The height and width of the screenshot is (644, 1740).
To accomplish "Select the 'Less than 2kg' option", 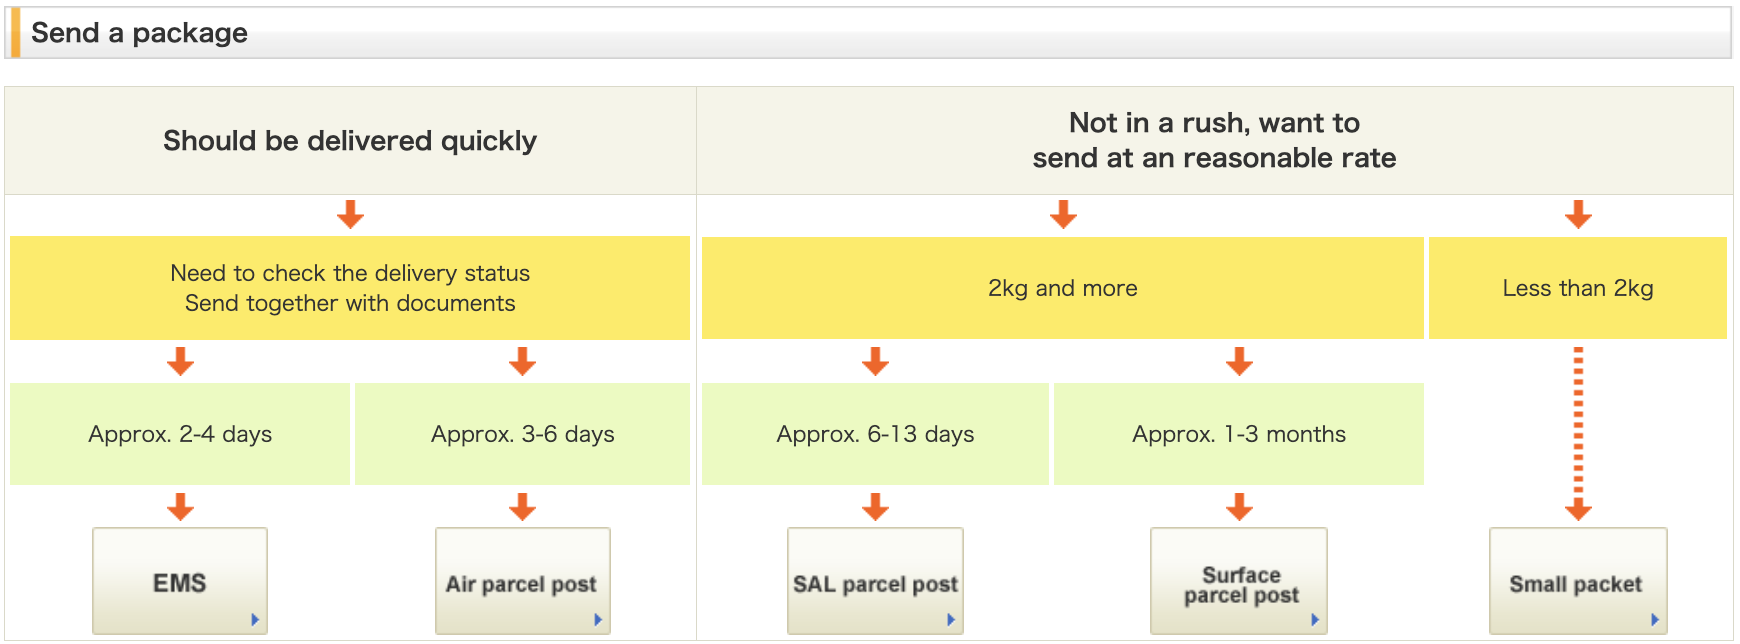I will 1577,288.
